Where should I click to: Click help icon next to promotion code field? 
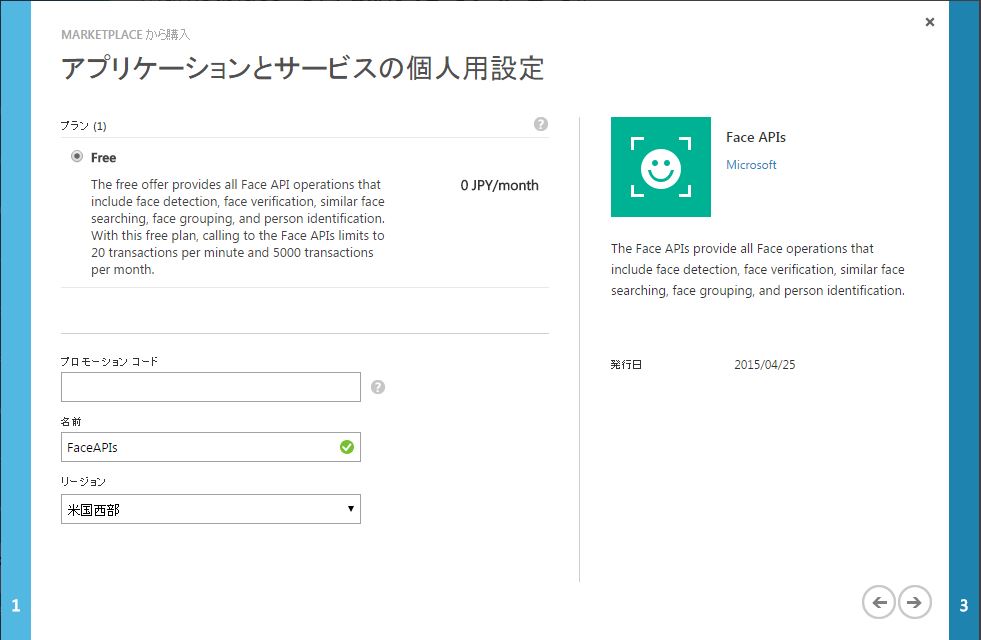click(x=378, y=387)
